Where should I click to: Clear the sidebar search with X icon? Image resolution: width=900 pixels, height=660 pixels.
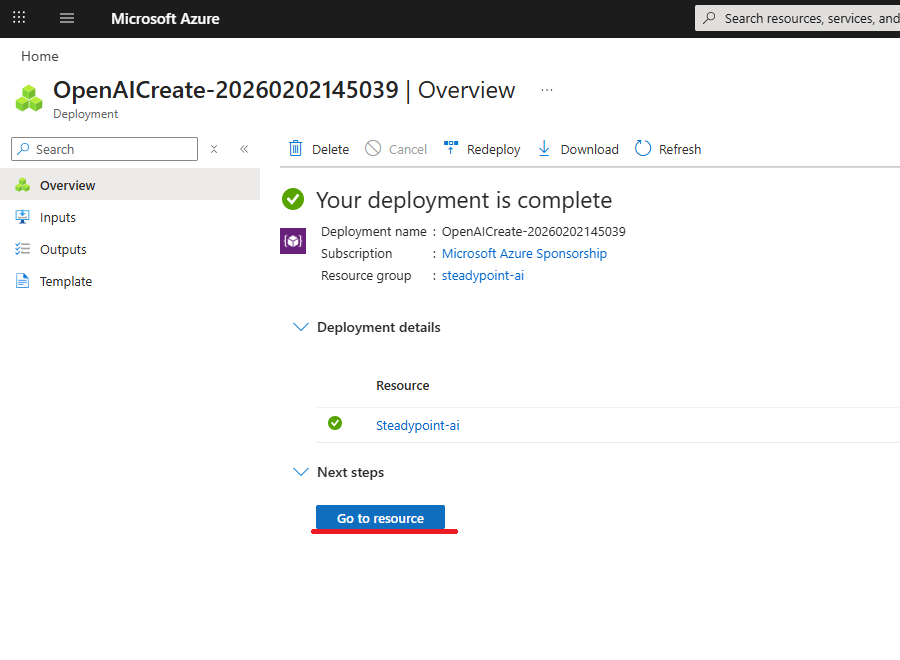coord(214,149)
